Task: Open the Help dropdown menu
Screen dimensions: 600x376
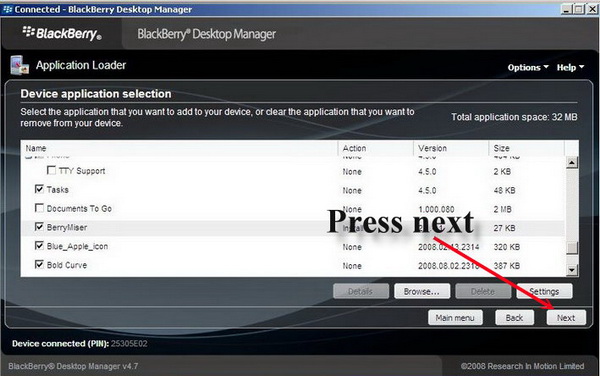Action: (x=570, y=67)
